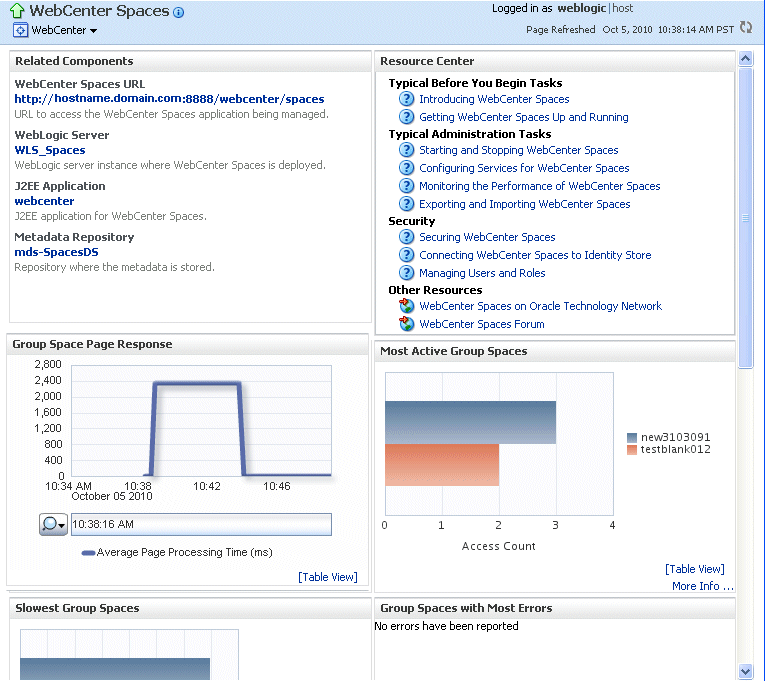Screen dimensions: 765x681
Task: Open Securing WebCenter Spaces link
Action: tap(487, 237)
